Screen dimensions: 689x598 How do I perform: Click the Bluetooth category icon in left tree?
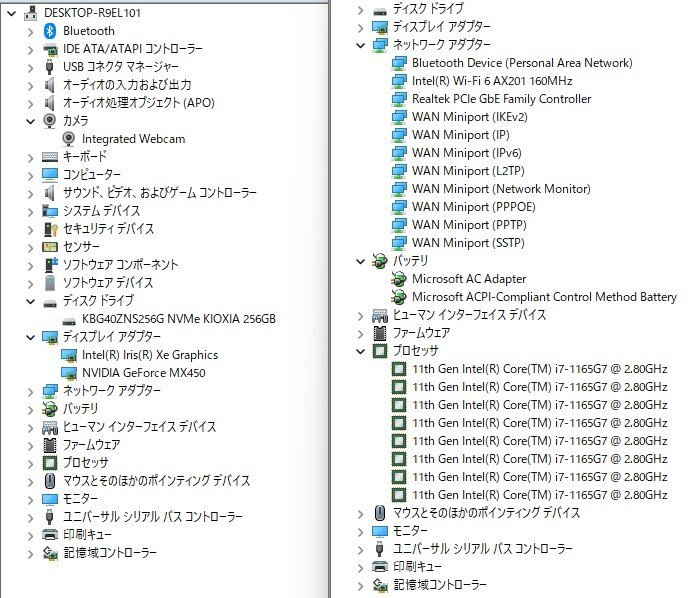click(x=50, y=31)
